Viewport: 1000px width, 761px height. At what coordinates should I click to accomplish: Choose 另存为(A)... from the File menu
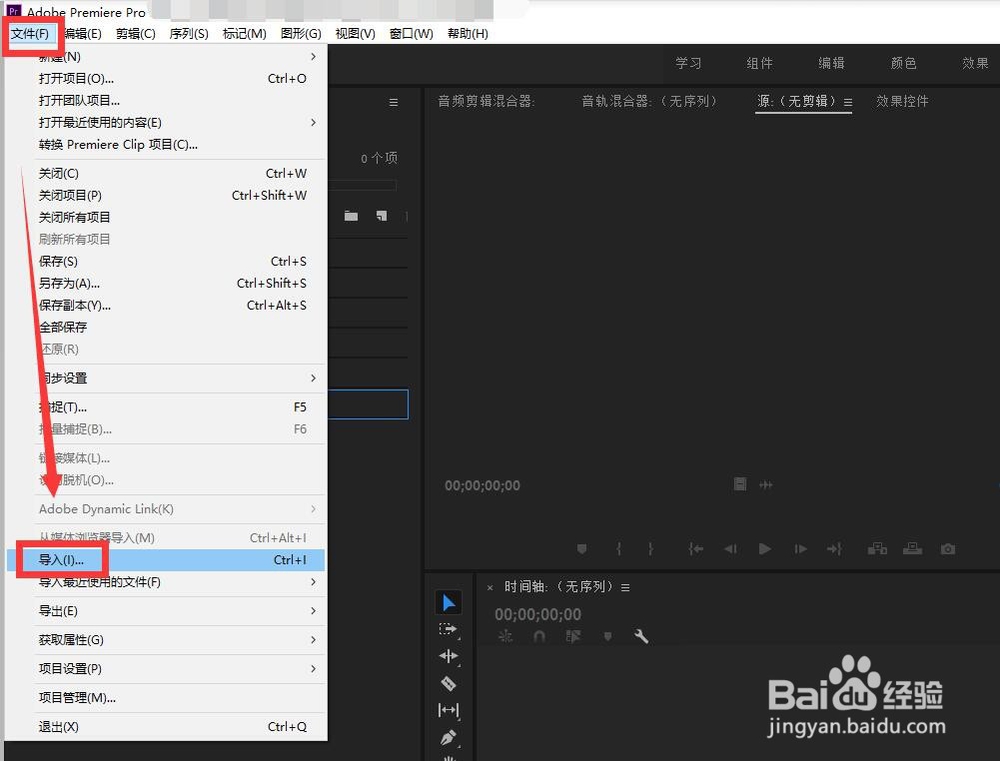pyautogui.click(x=166, y=283)
